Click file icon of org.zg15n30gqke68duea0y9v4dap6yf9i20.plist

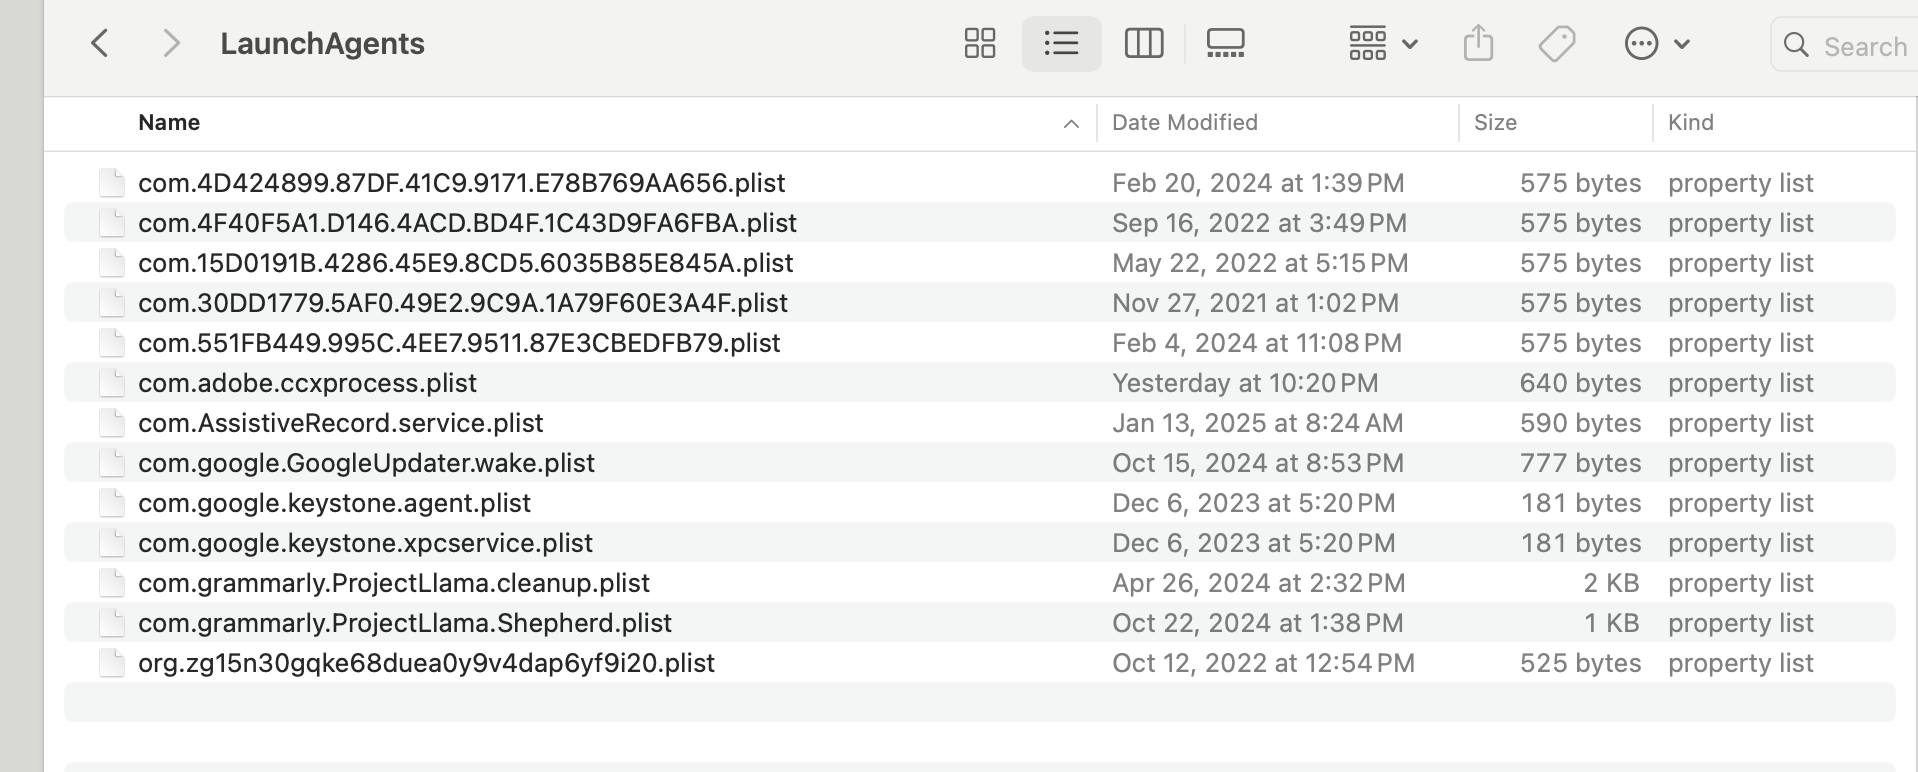(x=112, y=663)
